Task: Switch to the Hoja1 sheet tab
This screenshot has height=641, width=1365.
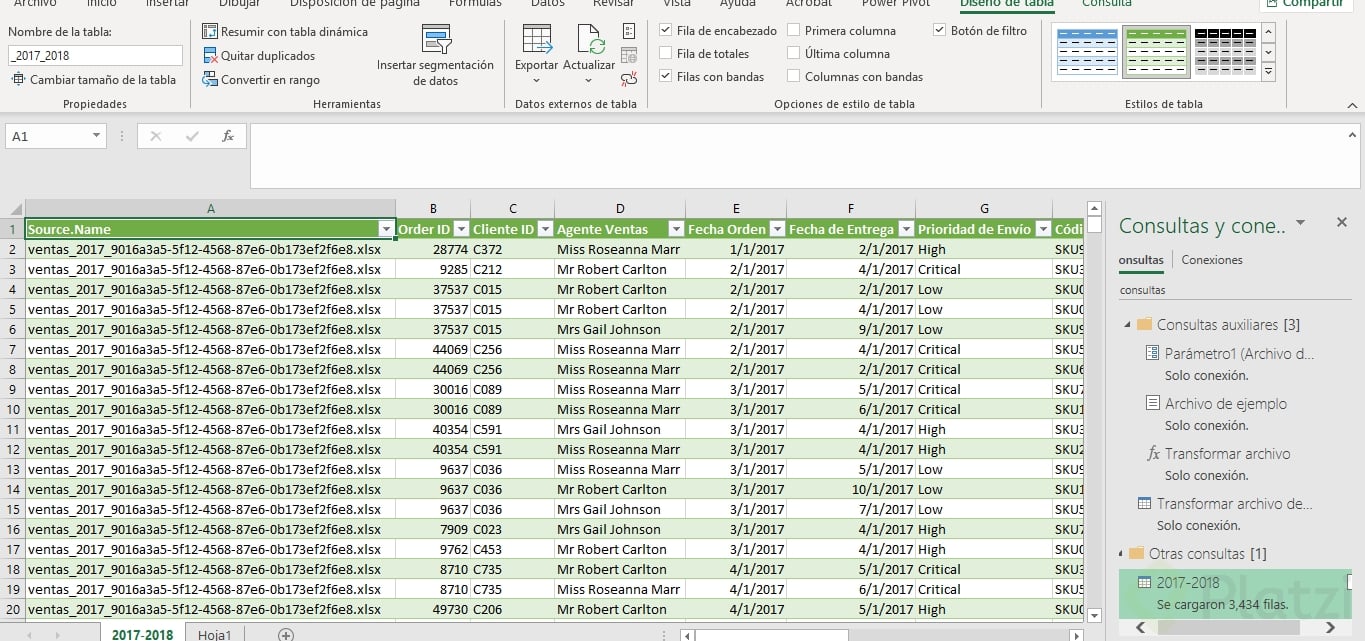Action: pos(214,634)
